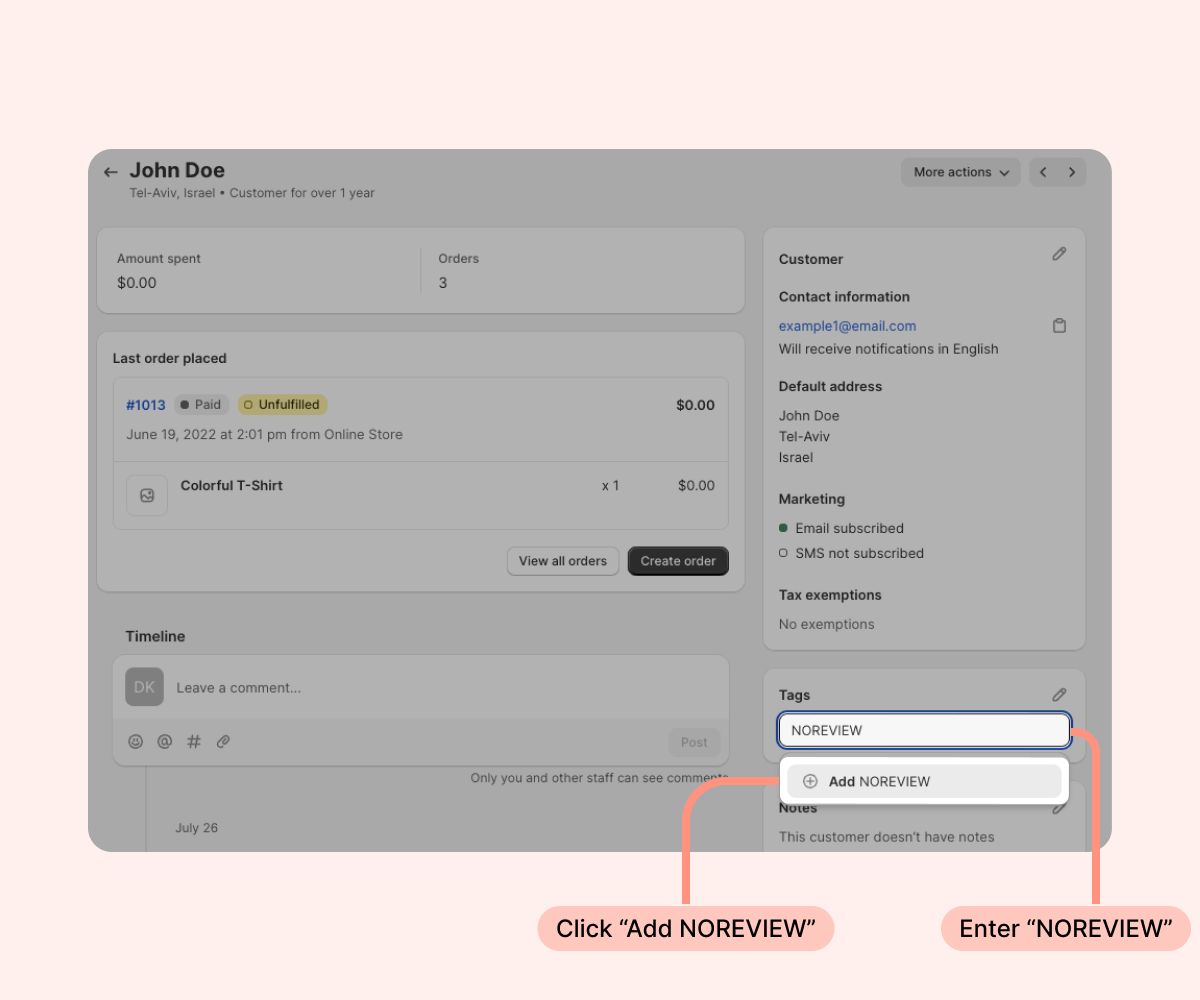Click the Leave a comment field
The height and width of the screenshot is (1000, 1200).
click(x=440, y=688)
